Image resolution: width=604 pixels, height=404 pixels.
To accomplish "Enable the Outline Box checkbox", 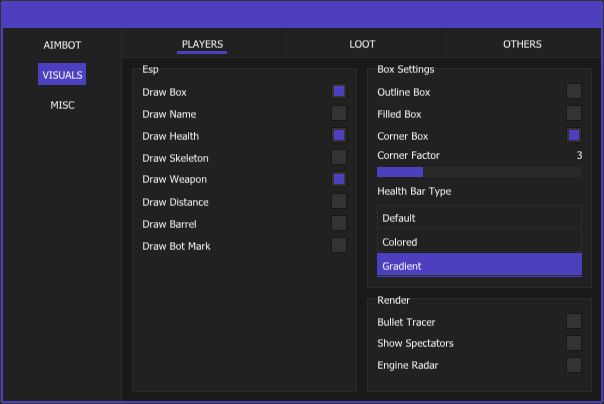I will click(x=574, y=91).
